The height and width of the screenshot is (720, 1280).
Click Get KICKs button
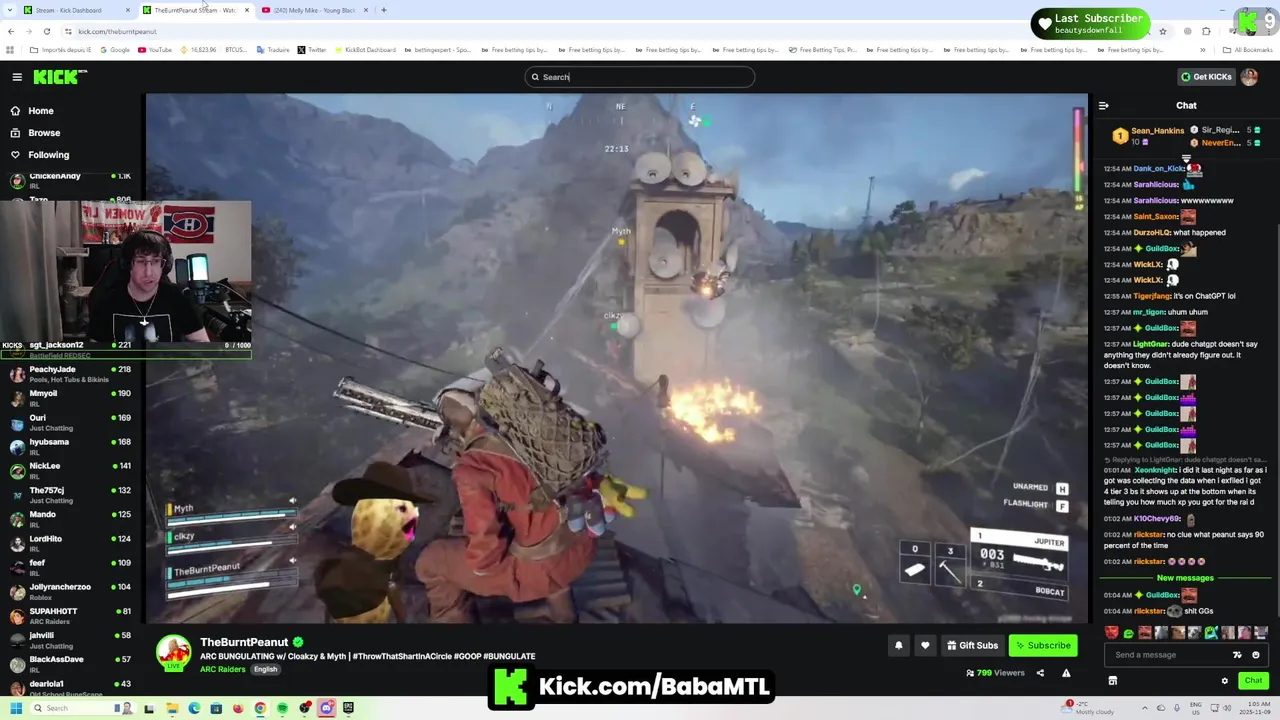coord(1206,77)
